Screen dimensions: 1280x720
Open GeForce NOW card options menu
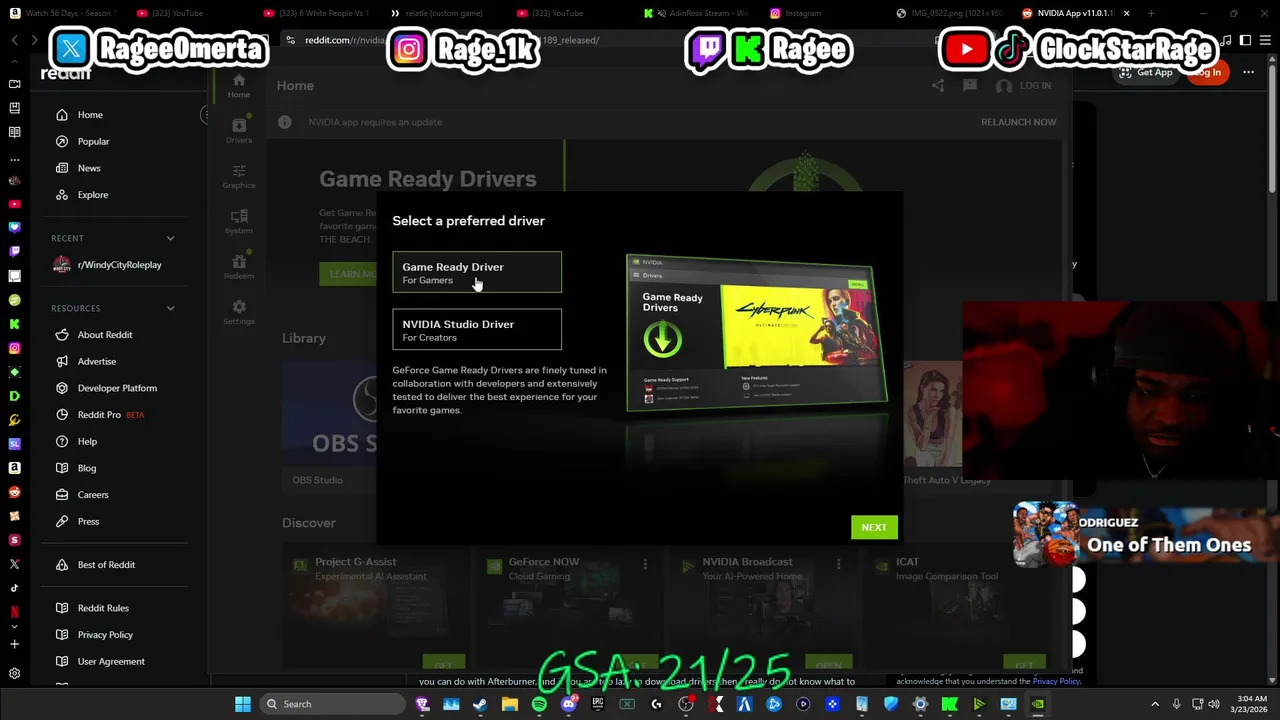coord(646,565)
